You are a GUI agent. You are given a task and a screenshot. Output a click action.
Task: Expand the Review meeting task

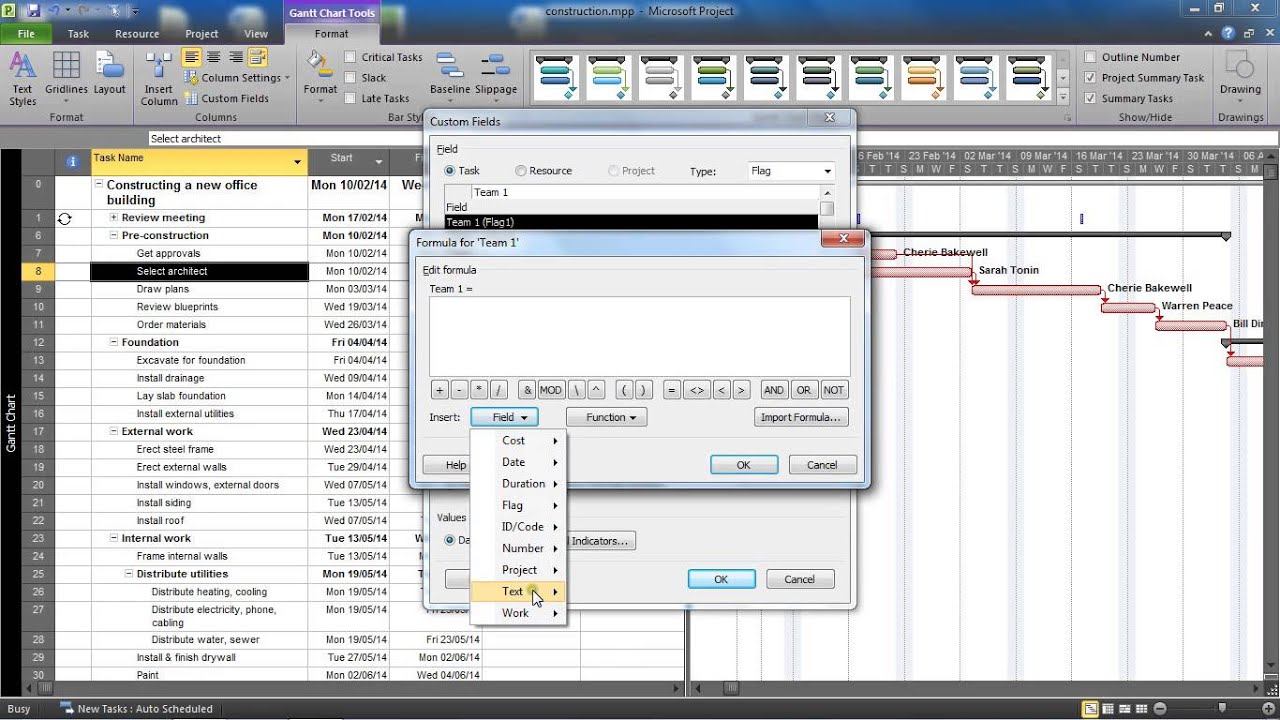click(114, 218)
